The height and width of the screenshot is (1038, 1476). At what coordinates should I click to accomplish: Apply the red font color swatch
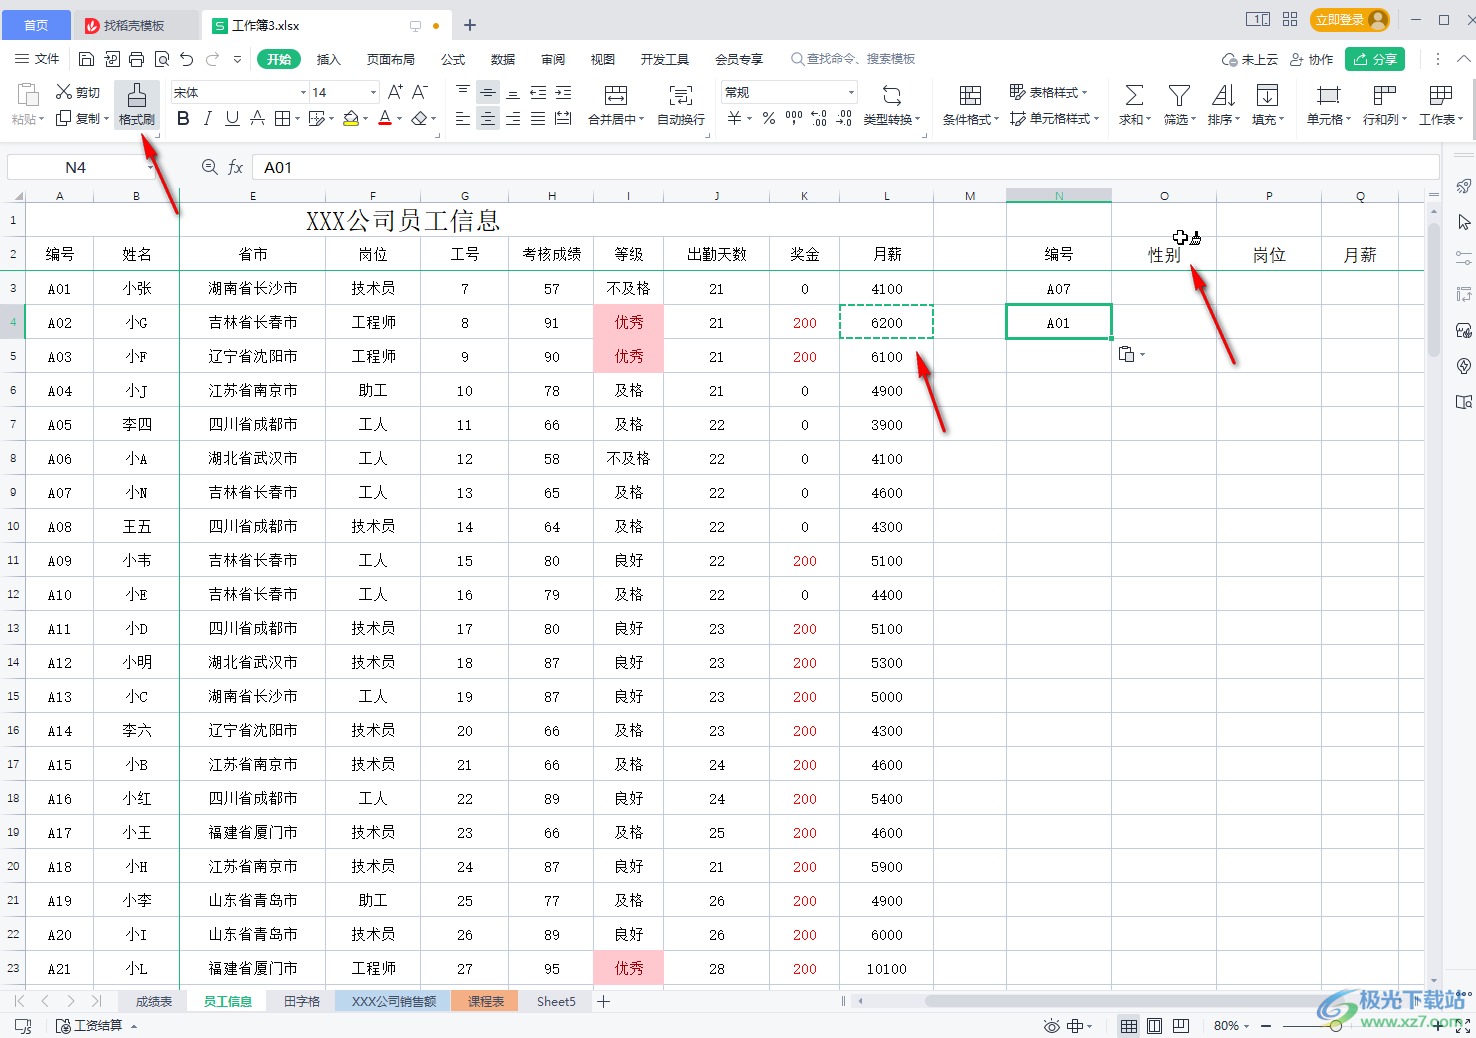[x=385, y=118]
